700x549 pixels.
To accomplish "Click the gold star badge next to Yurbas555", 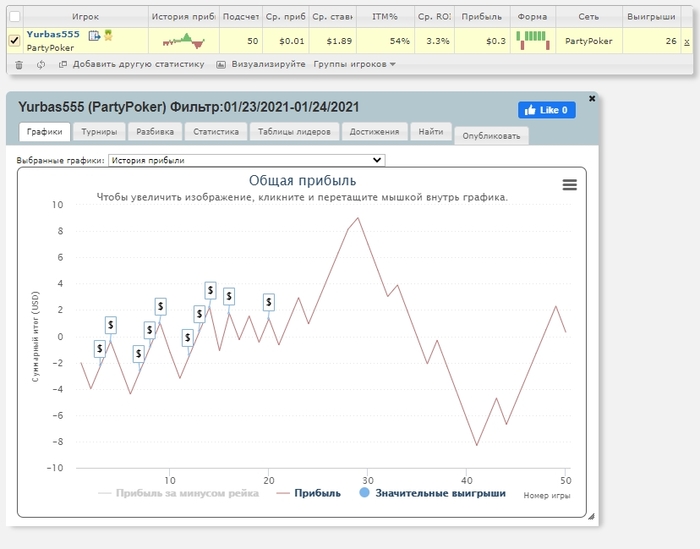I will (x=108, y=35).
